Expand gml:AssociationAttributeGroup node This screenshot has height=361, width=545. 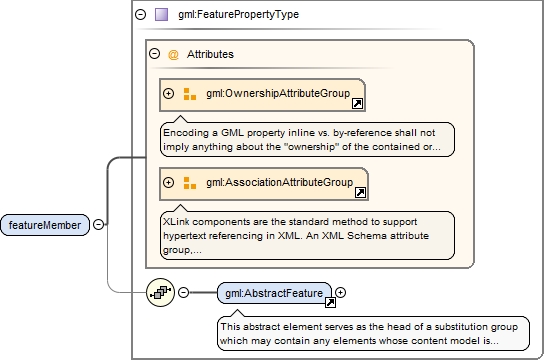point(169,182)
